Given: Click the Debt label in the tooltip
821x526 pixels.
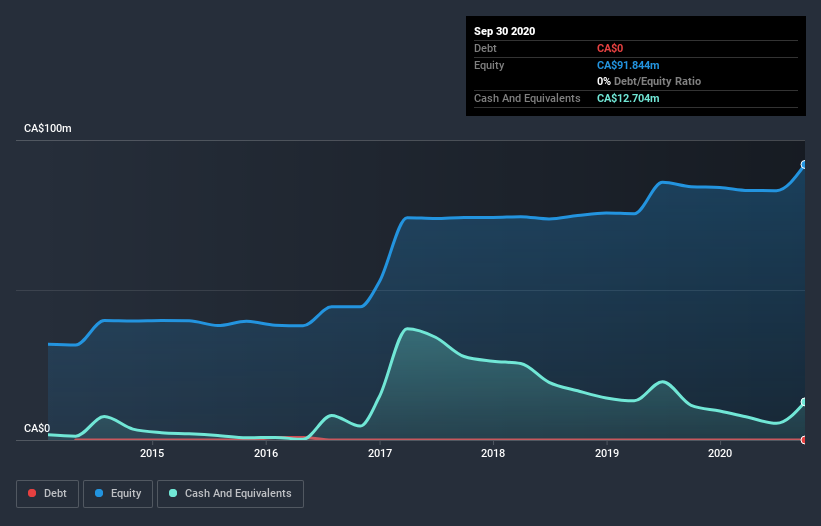Looking at the screenshot, I should (485, 48).
